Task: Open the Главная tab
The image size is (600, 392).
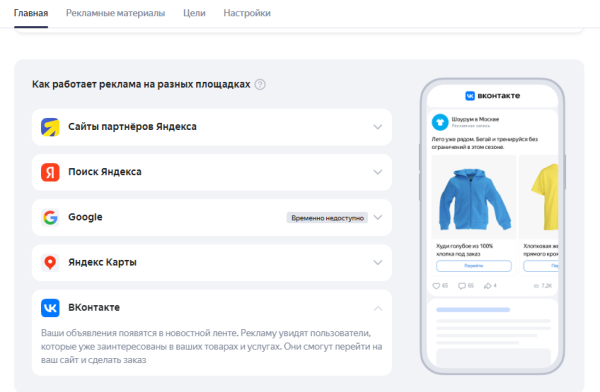Action: click(x=31, y=13)
